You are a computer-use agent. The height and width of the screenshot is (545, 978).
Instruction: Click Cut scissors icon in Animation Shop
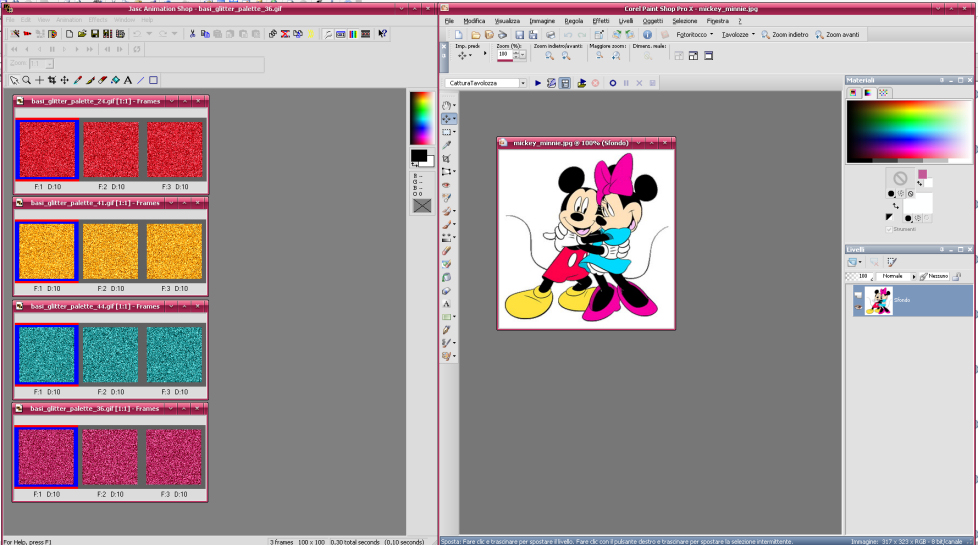coord(192,34)
